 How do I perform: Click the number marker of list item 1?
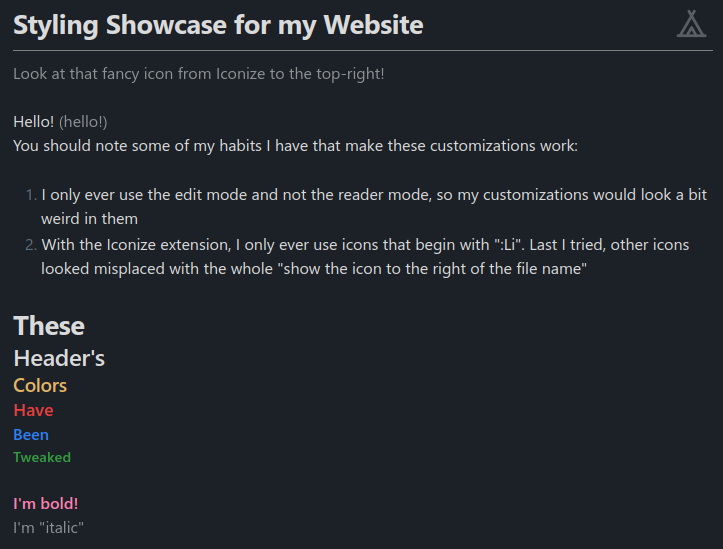(31, 195)
